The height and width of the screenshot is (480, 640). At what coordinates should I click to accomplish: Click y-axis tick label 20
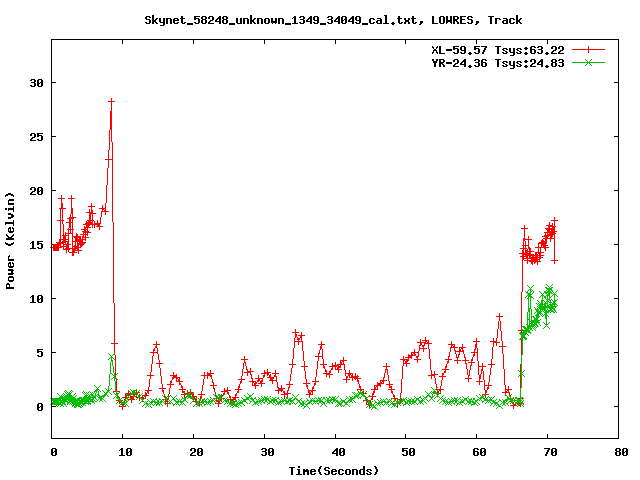point(36,191)
